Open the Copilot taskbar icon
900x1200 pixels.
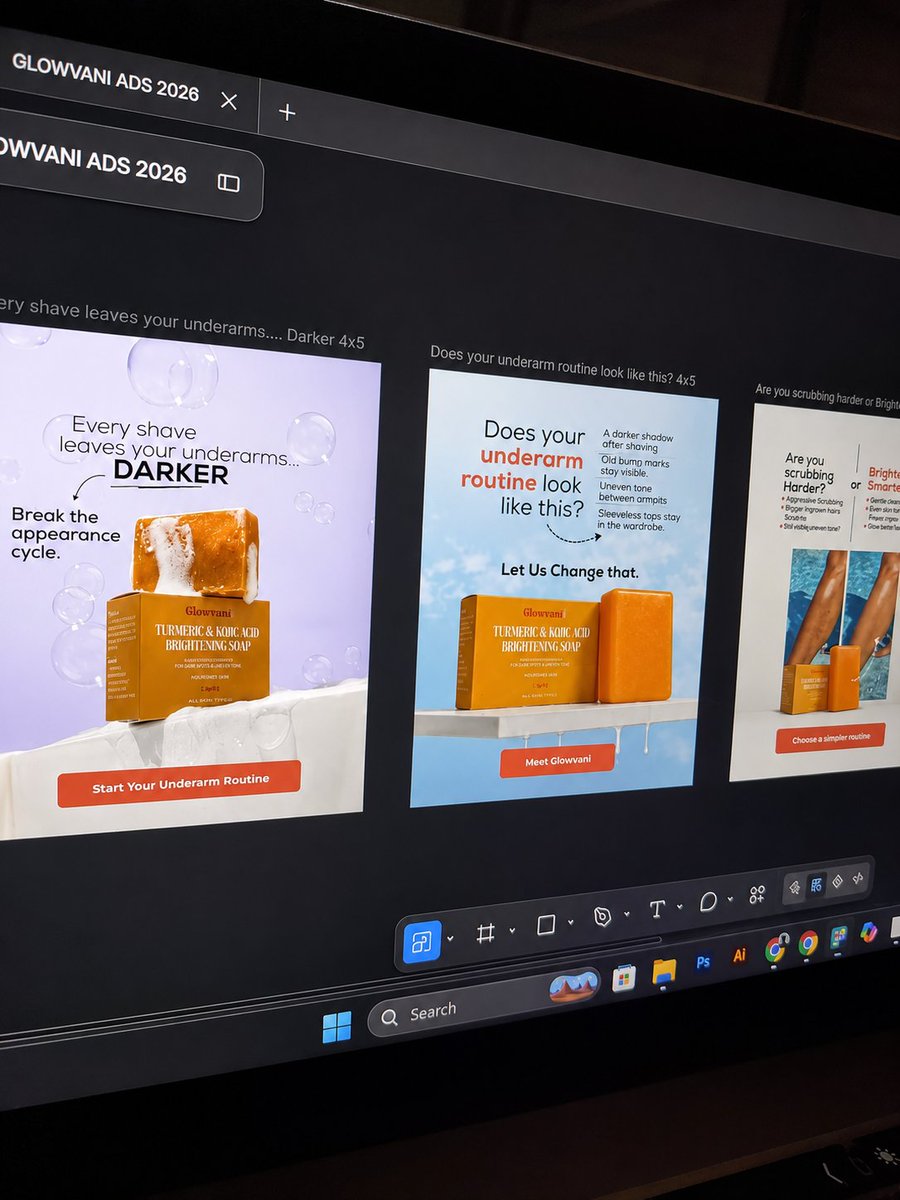(868, 931)
